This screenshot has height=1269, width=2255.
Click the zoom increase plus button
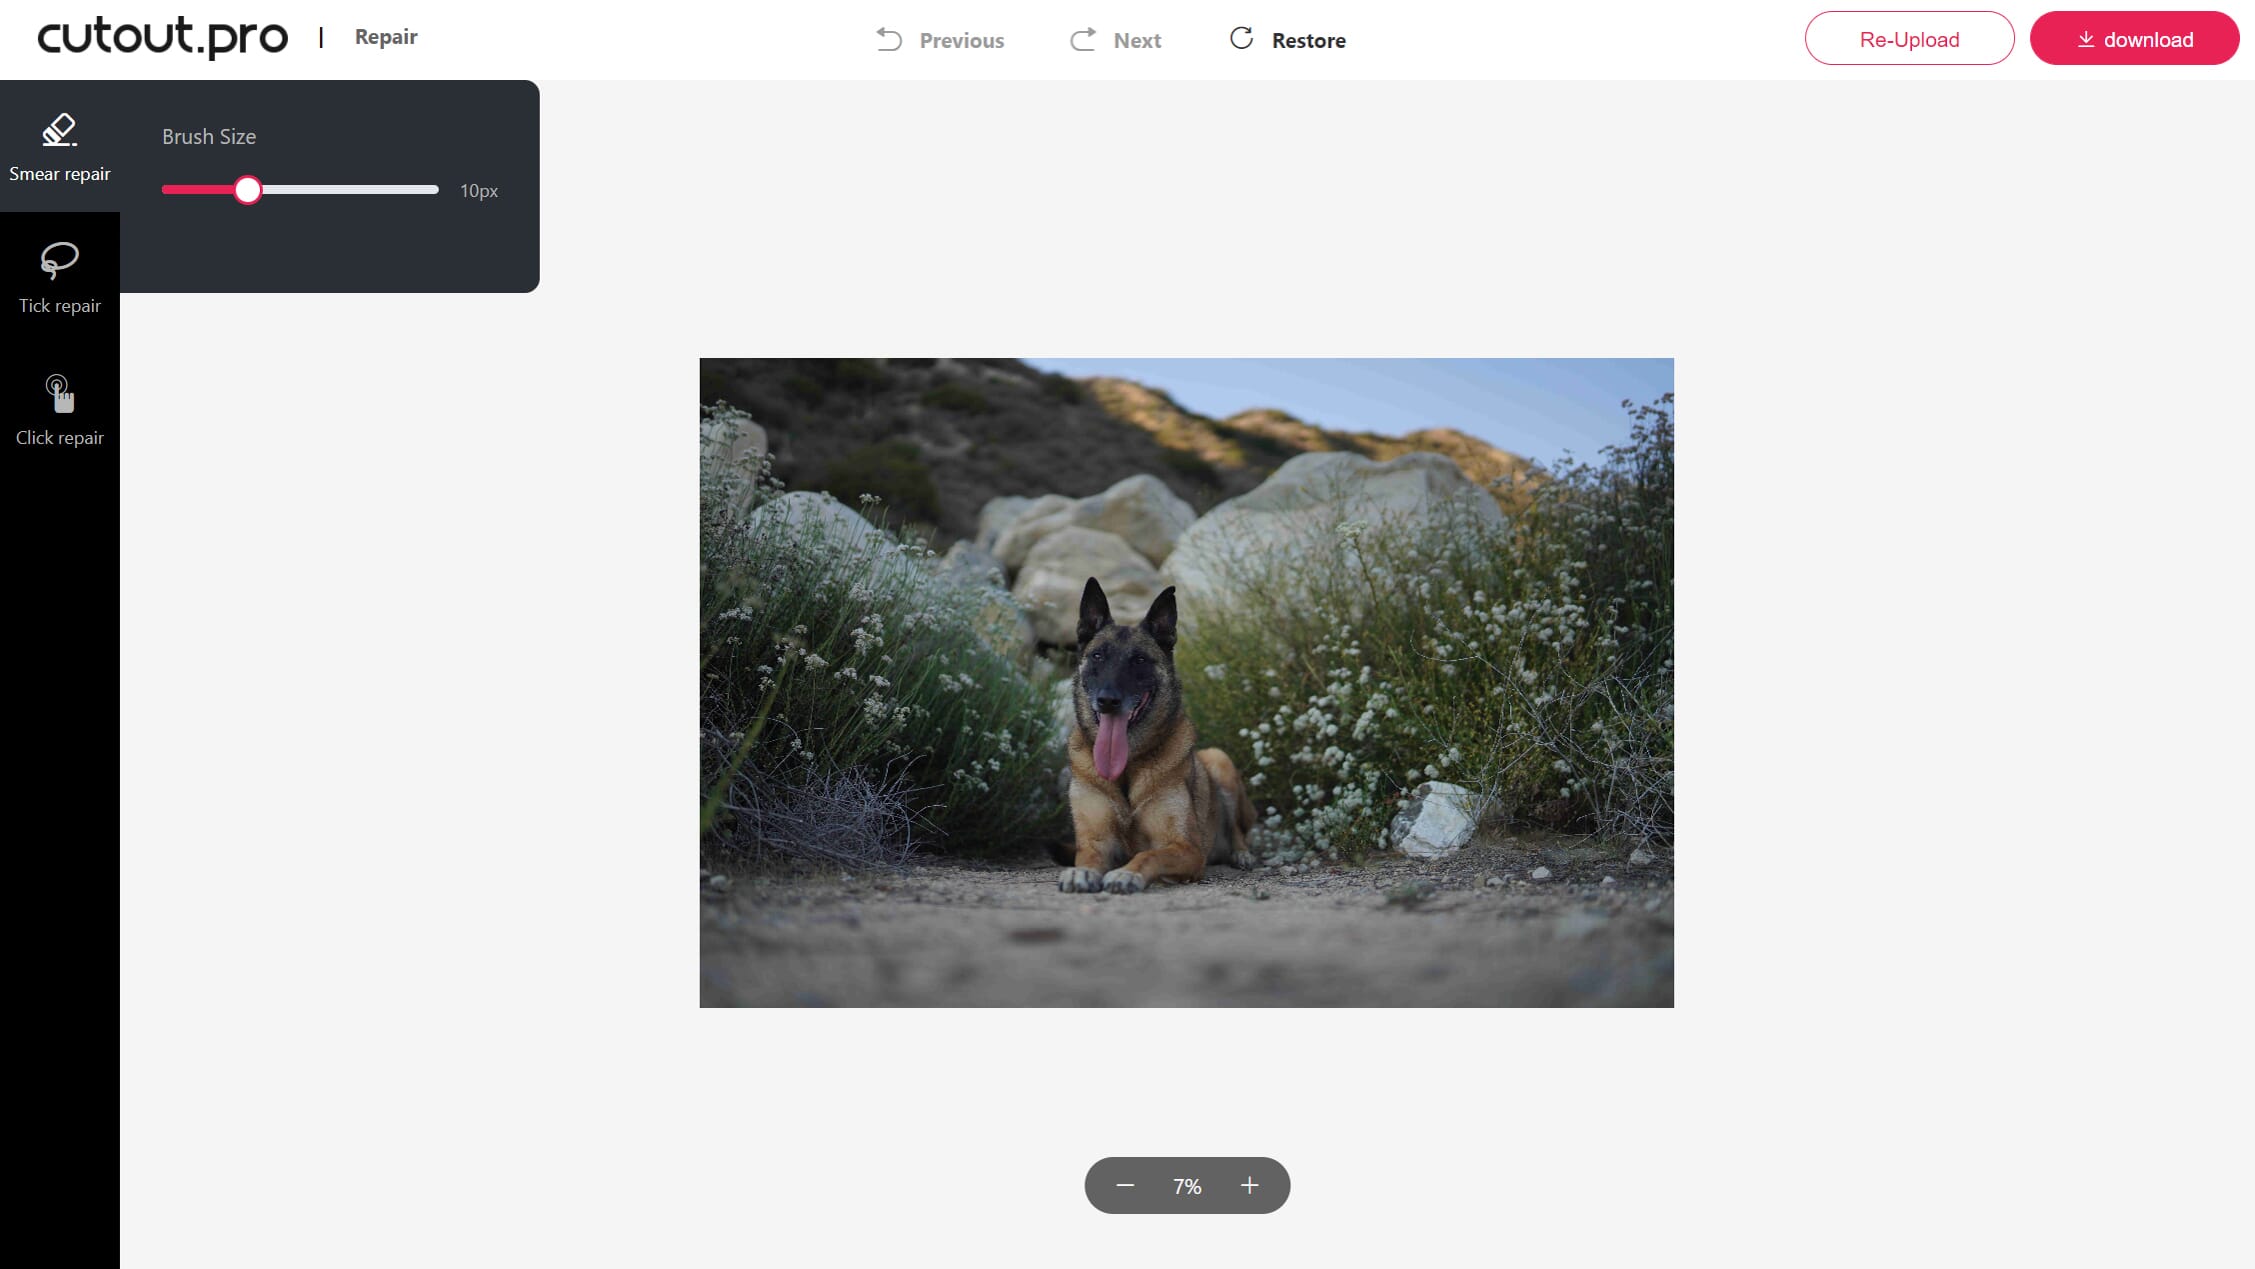pyautogui.click(x=1250, y=1185)
